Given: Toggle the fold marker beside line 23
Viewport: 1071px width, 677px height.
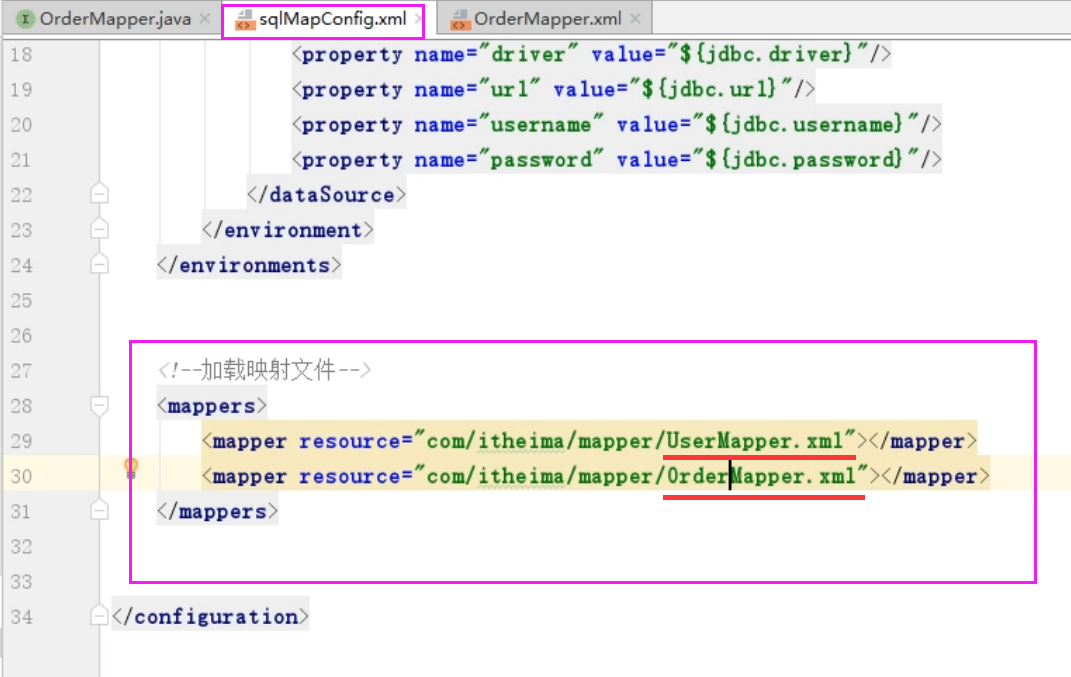Looking at the screenshot, I should pyautogui.click(x=99, y=229).
